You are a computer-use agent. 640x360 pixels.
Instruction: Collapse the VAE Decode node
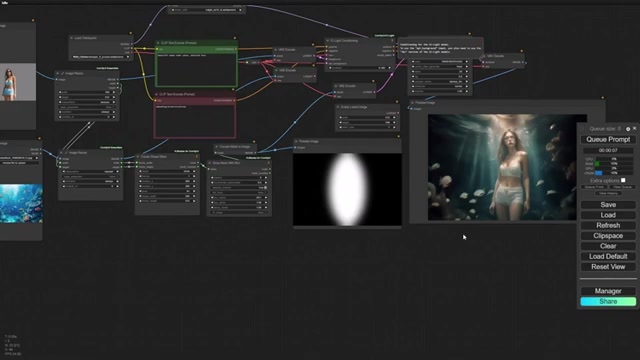click(x=484, y=56)
